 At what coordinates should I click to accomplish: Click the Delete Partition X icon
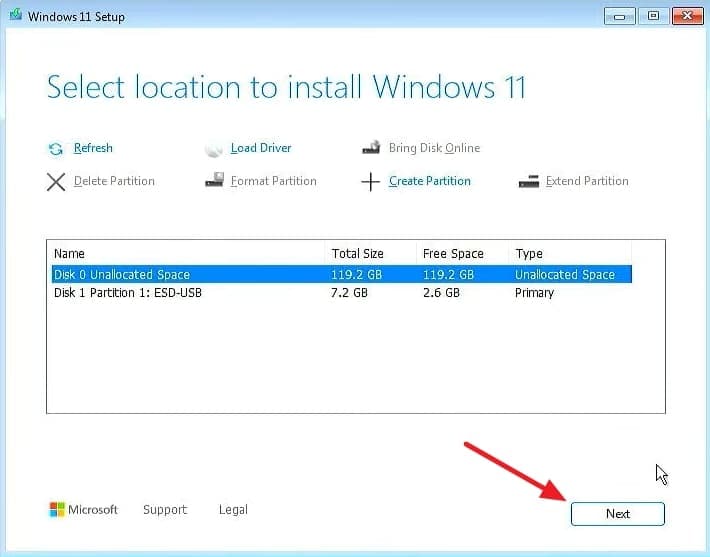(x=56, y=182)
